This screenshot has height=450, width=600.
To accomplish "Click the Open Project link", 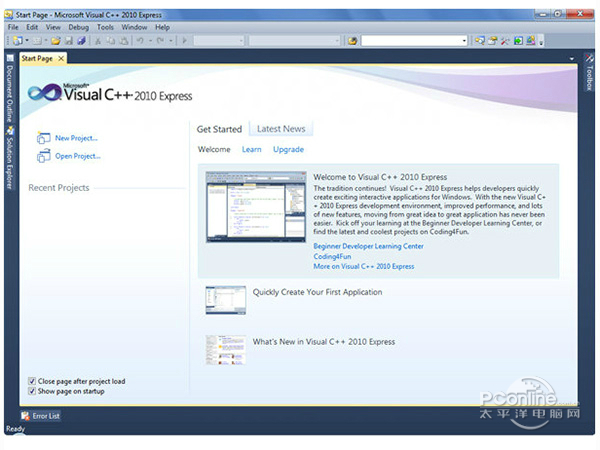I will click(x=78, y=156).
